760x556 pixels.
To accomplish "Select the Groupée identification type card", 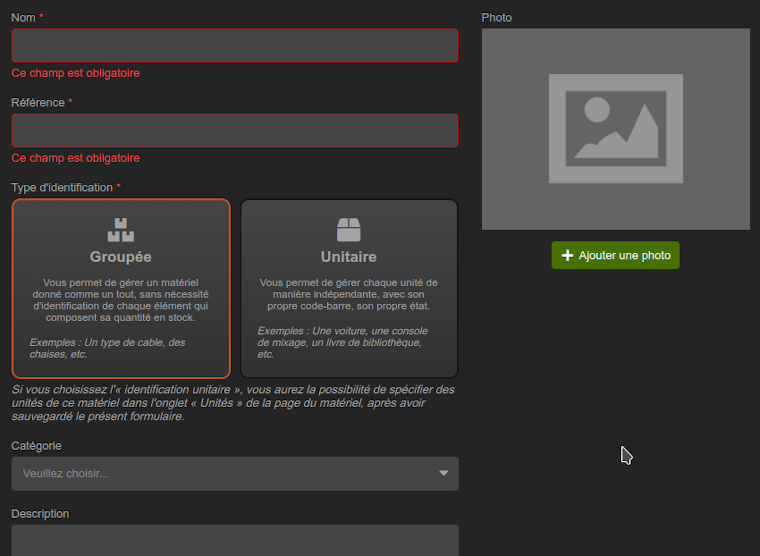I will 121,288.
